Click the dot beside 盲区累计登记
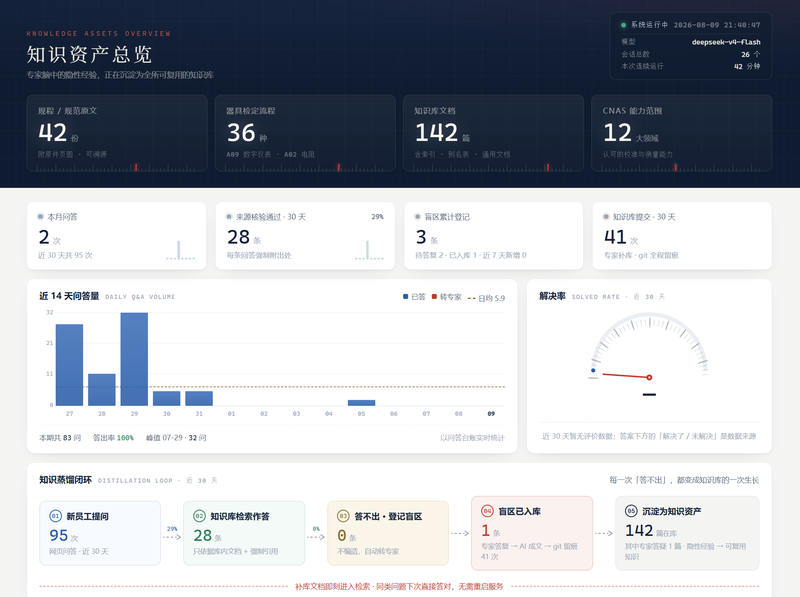800x597 pixels. pos(418,217)
